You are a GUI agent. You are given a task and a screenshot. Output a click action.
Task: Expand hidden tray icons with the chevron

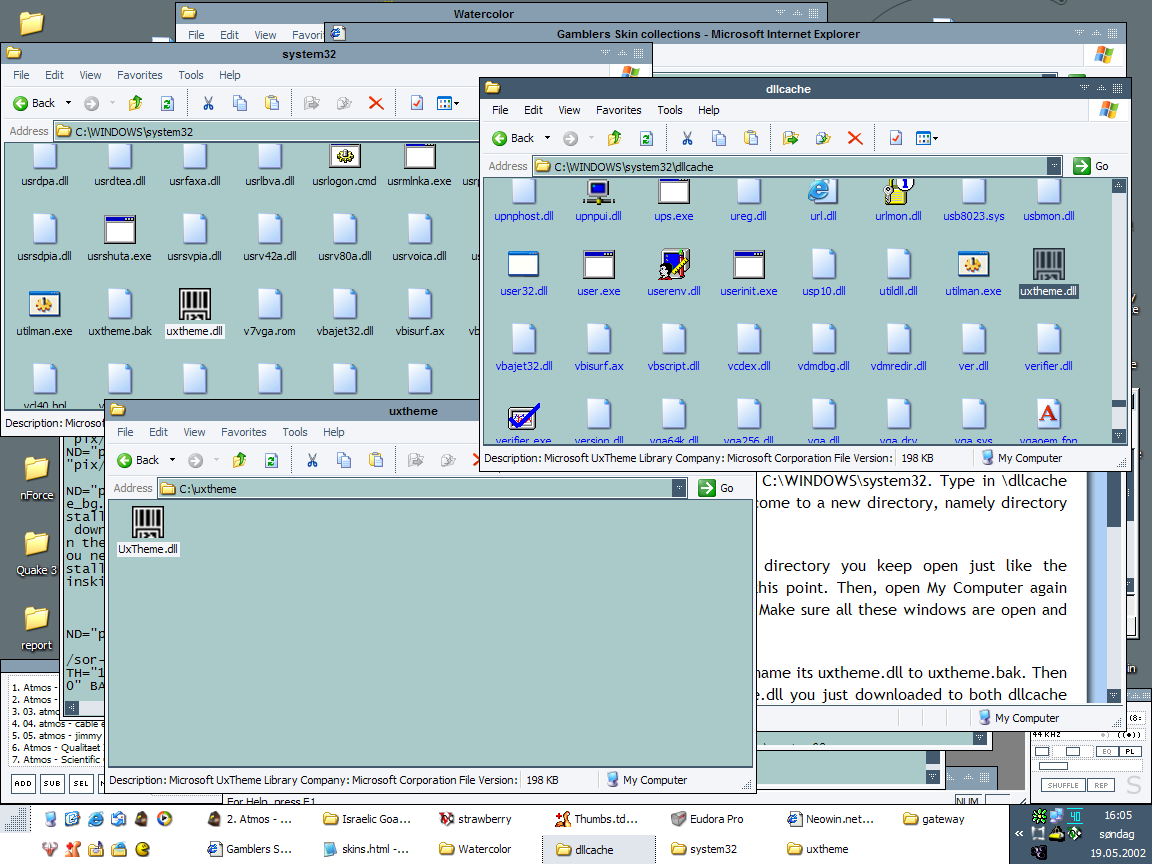pyautogui.click(x=1019, y=834)
